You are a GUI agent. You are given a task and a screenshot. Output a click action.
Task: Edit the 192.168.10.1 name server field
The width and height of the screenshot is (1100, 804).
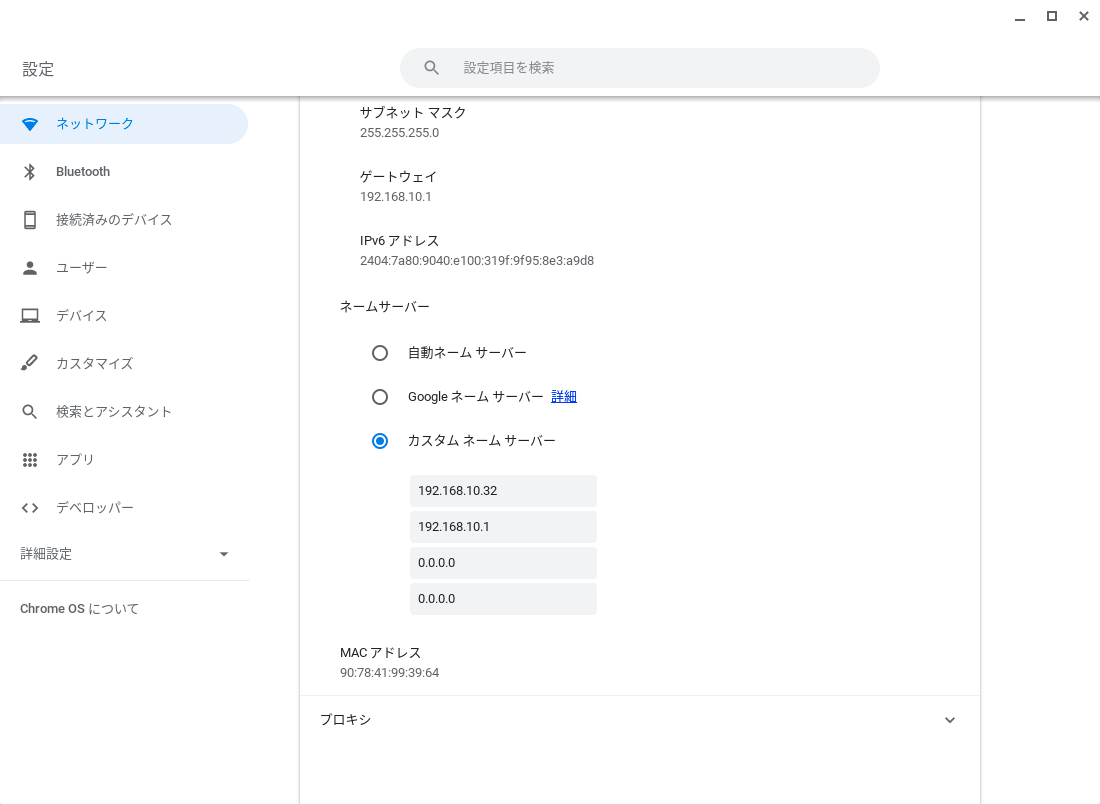[503, 527]
